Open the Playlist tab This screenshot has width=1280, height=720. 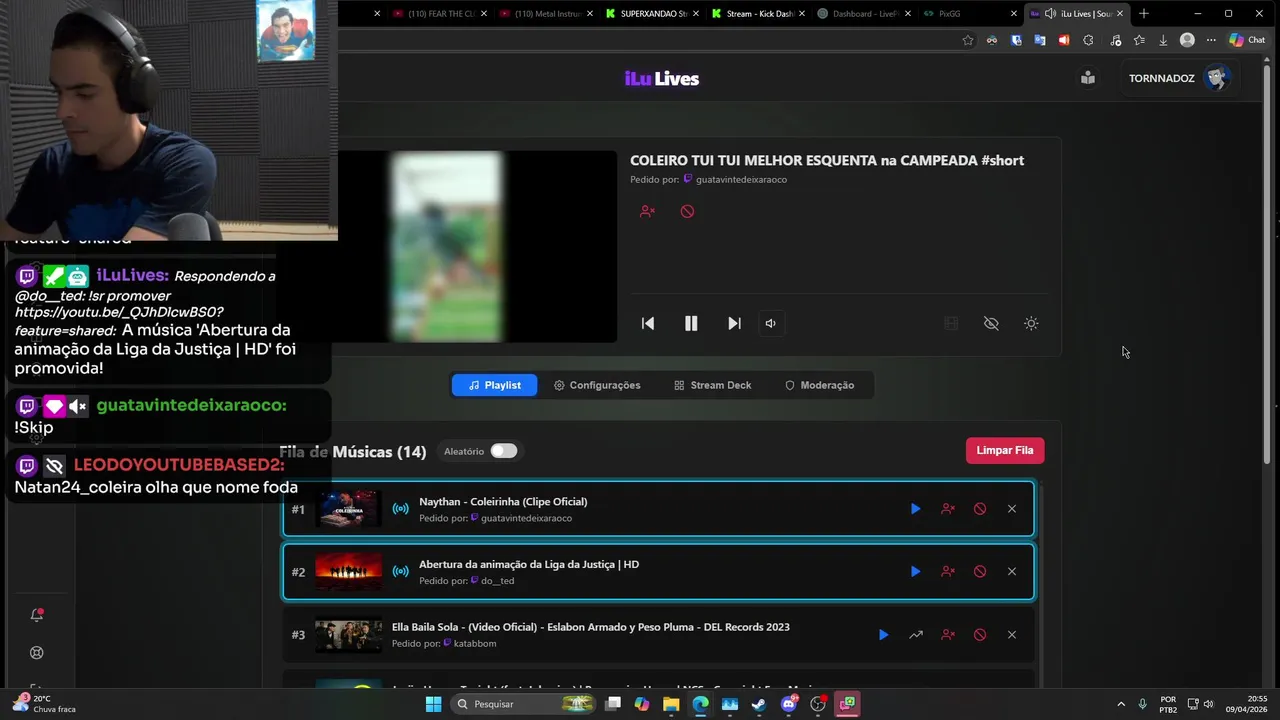click(x=494, y=385)
